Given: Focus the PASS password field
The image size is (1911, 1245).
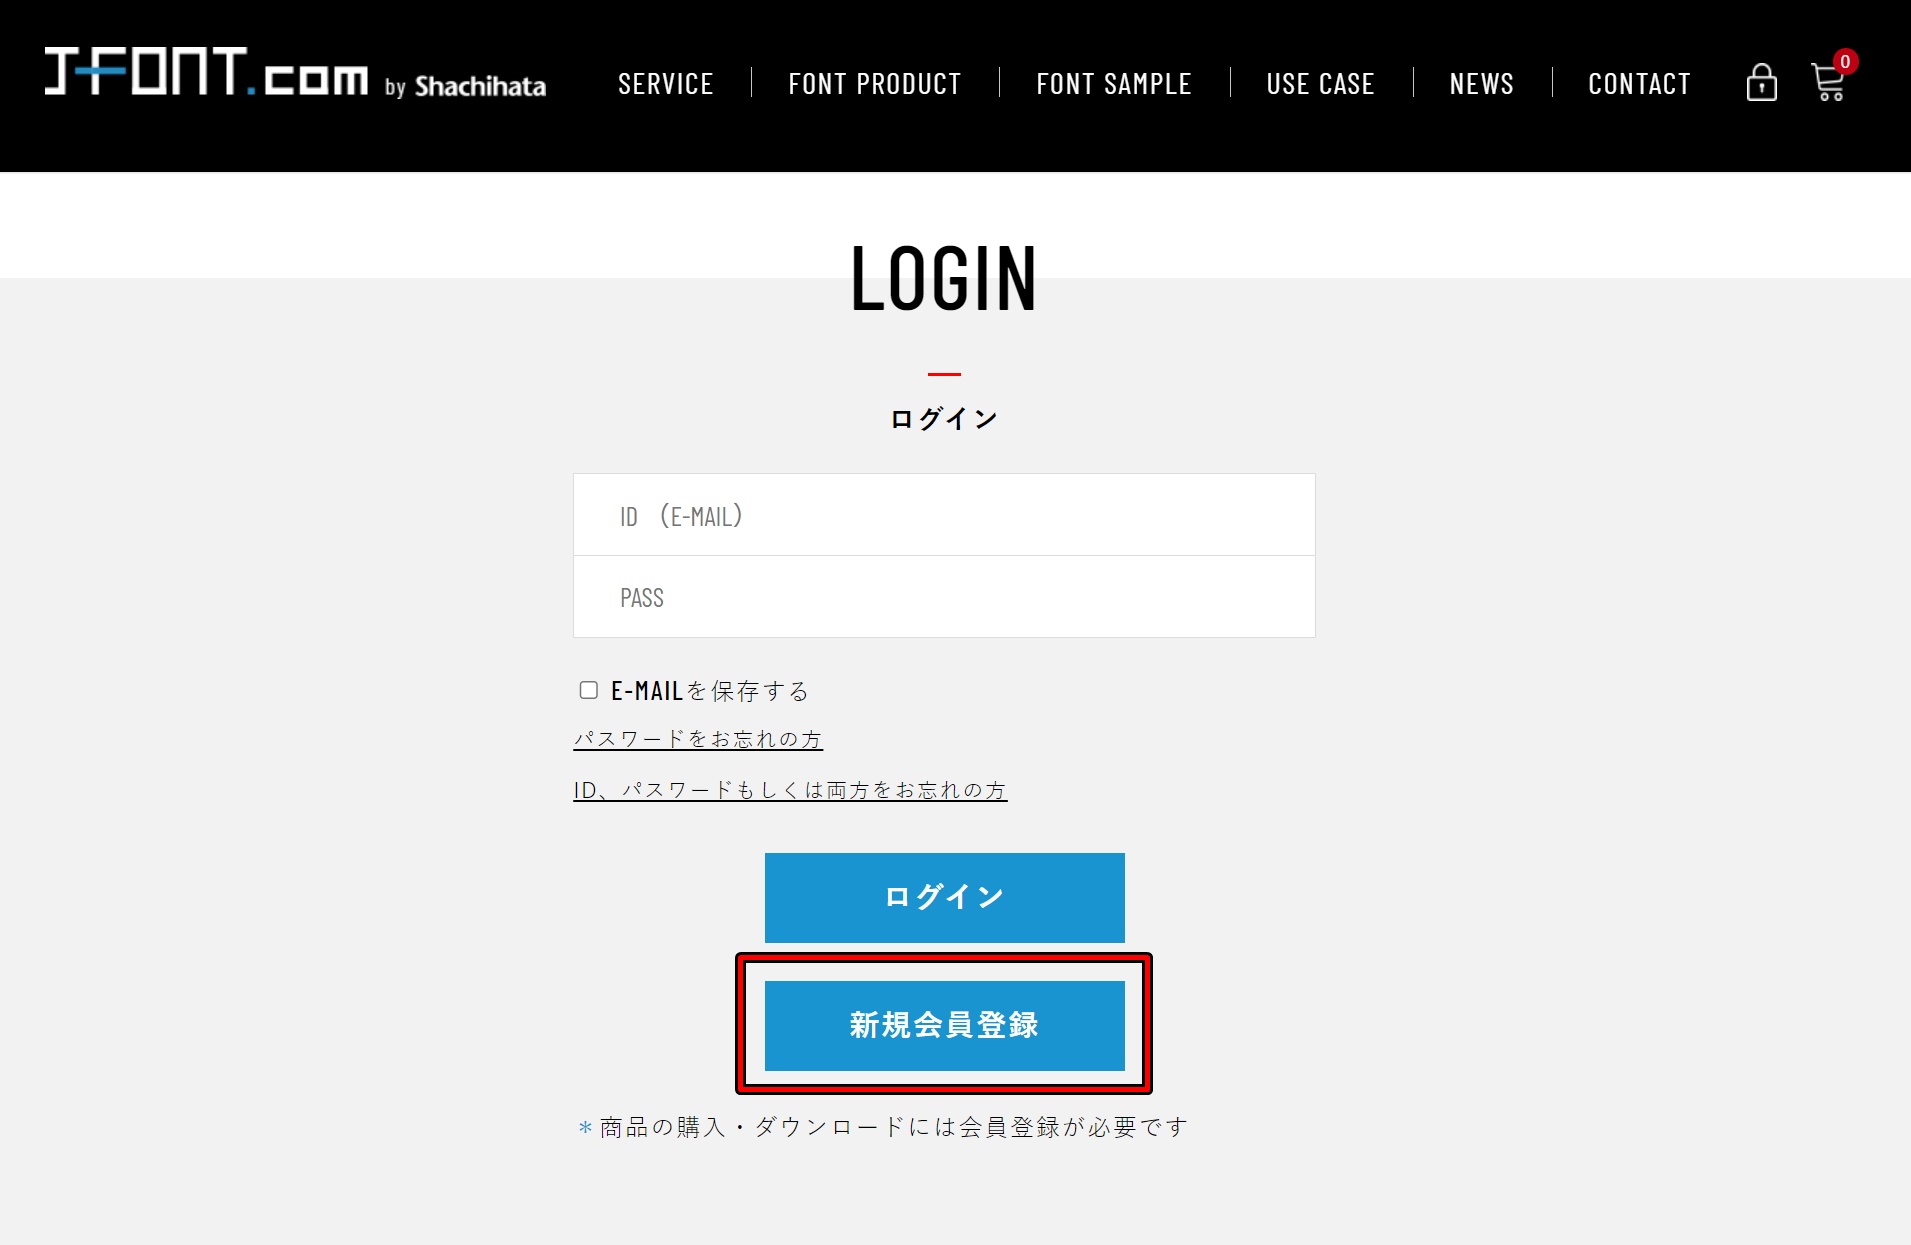Looking at the screenshot, I should click(944, 597).
